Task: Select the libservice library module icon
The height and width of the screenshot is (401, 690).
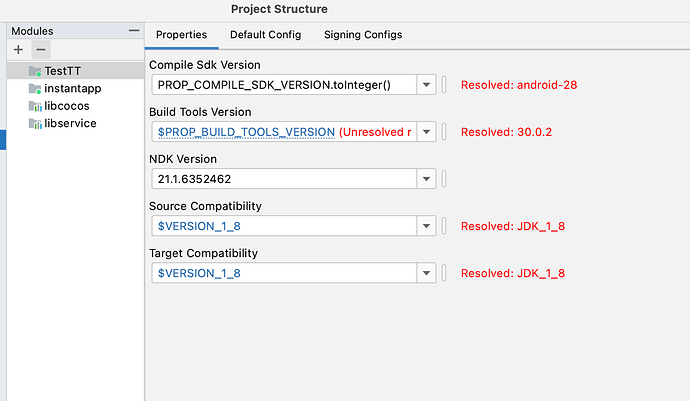Action: pos(35,123)
